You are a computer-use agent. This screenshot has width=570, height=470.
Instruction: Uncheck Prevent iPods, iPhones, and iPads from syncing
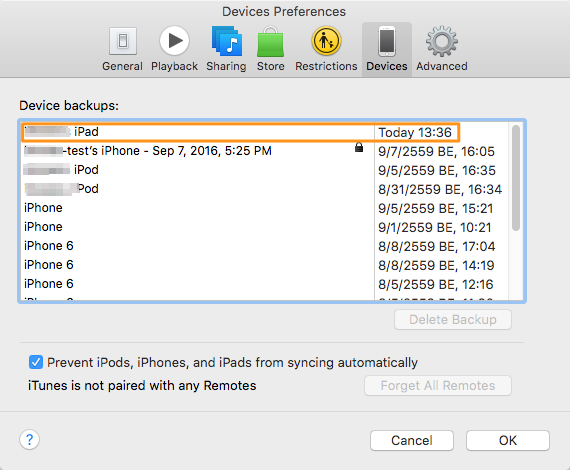pyautogui.click(x=36, y=362)
